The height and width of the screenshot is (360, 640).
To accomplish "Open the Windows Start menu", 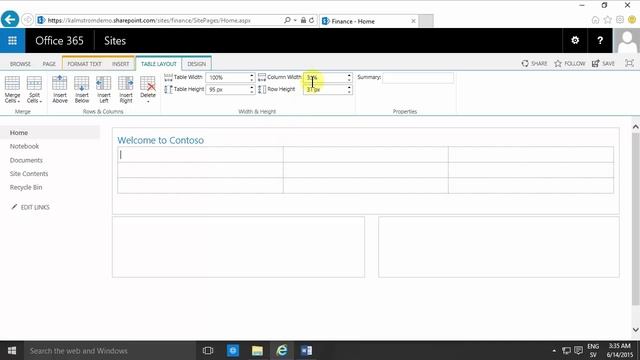I will (12, 351).
